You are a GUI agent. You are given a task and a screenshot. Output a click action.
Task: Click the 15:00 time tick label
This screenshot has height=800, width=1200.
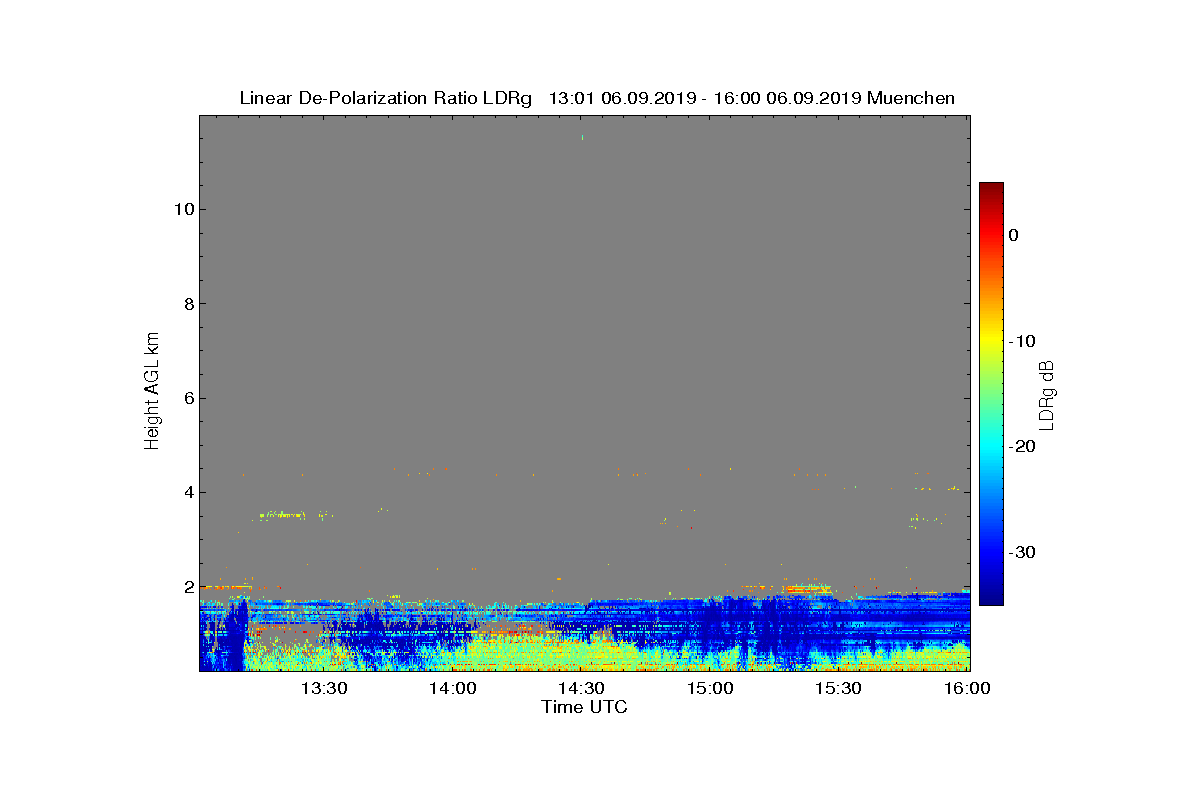[x=710, y=688]
